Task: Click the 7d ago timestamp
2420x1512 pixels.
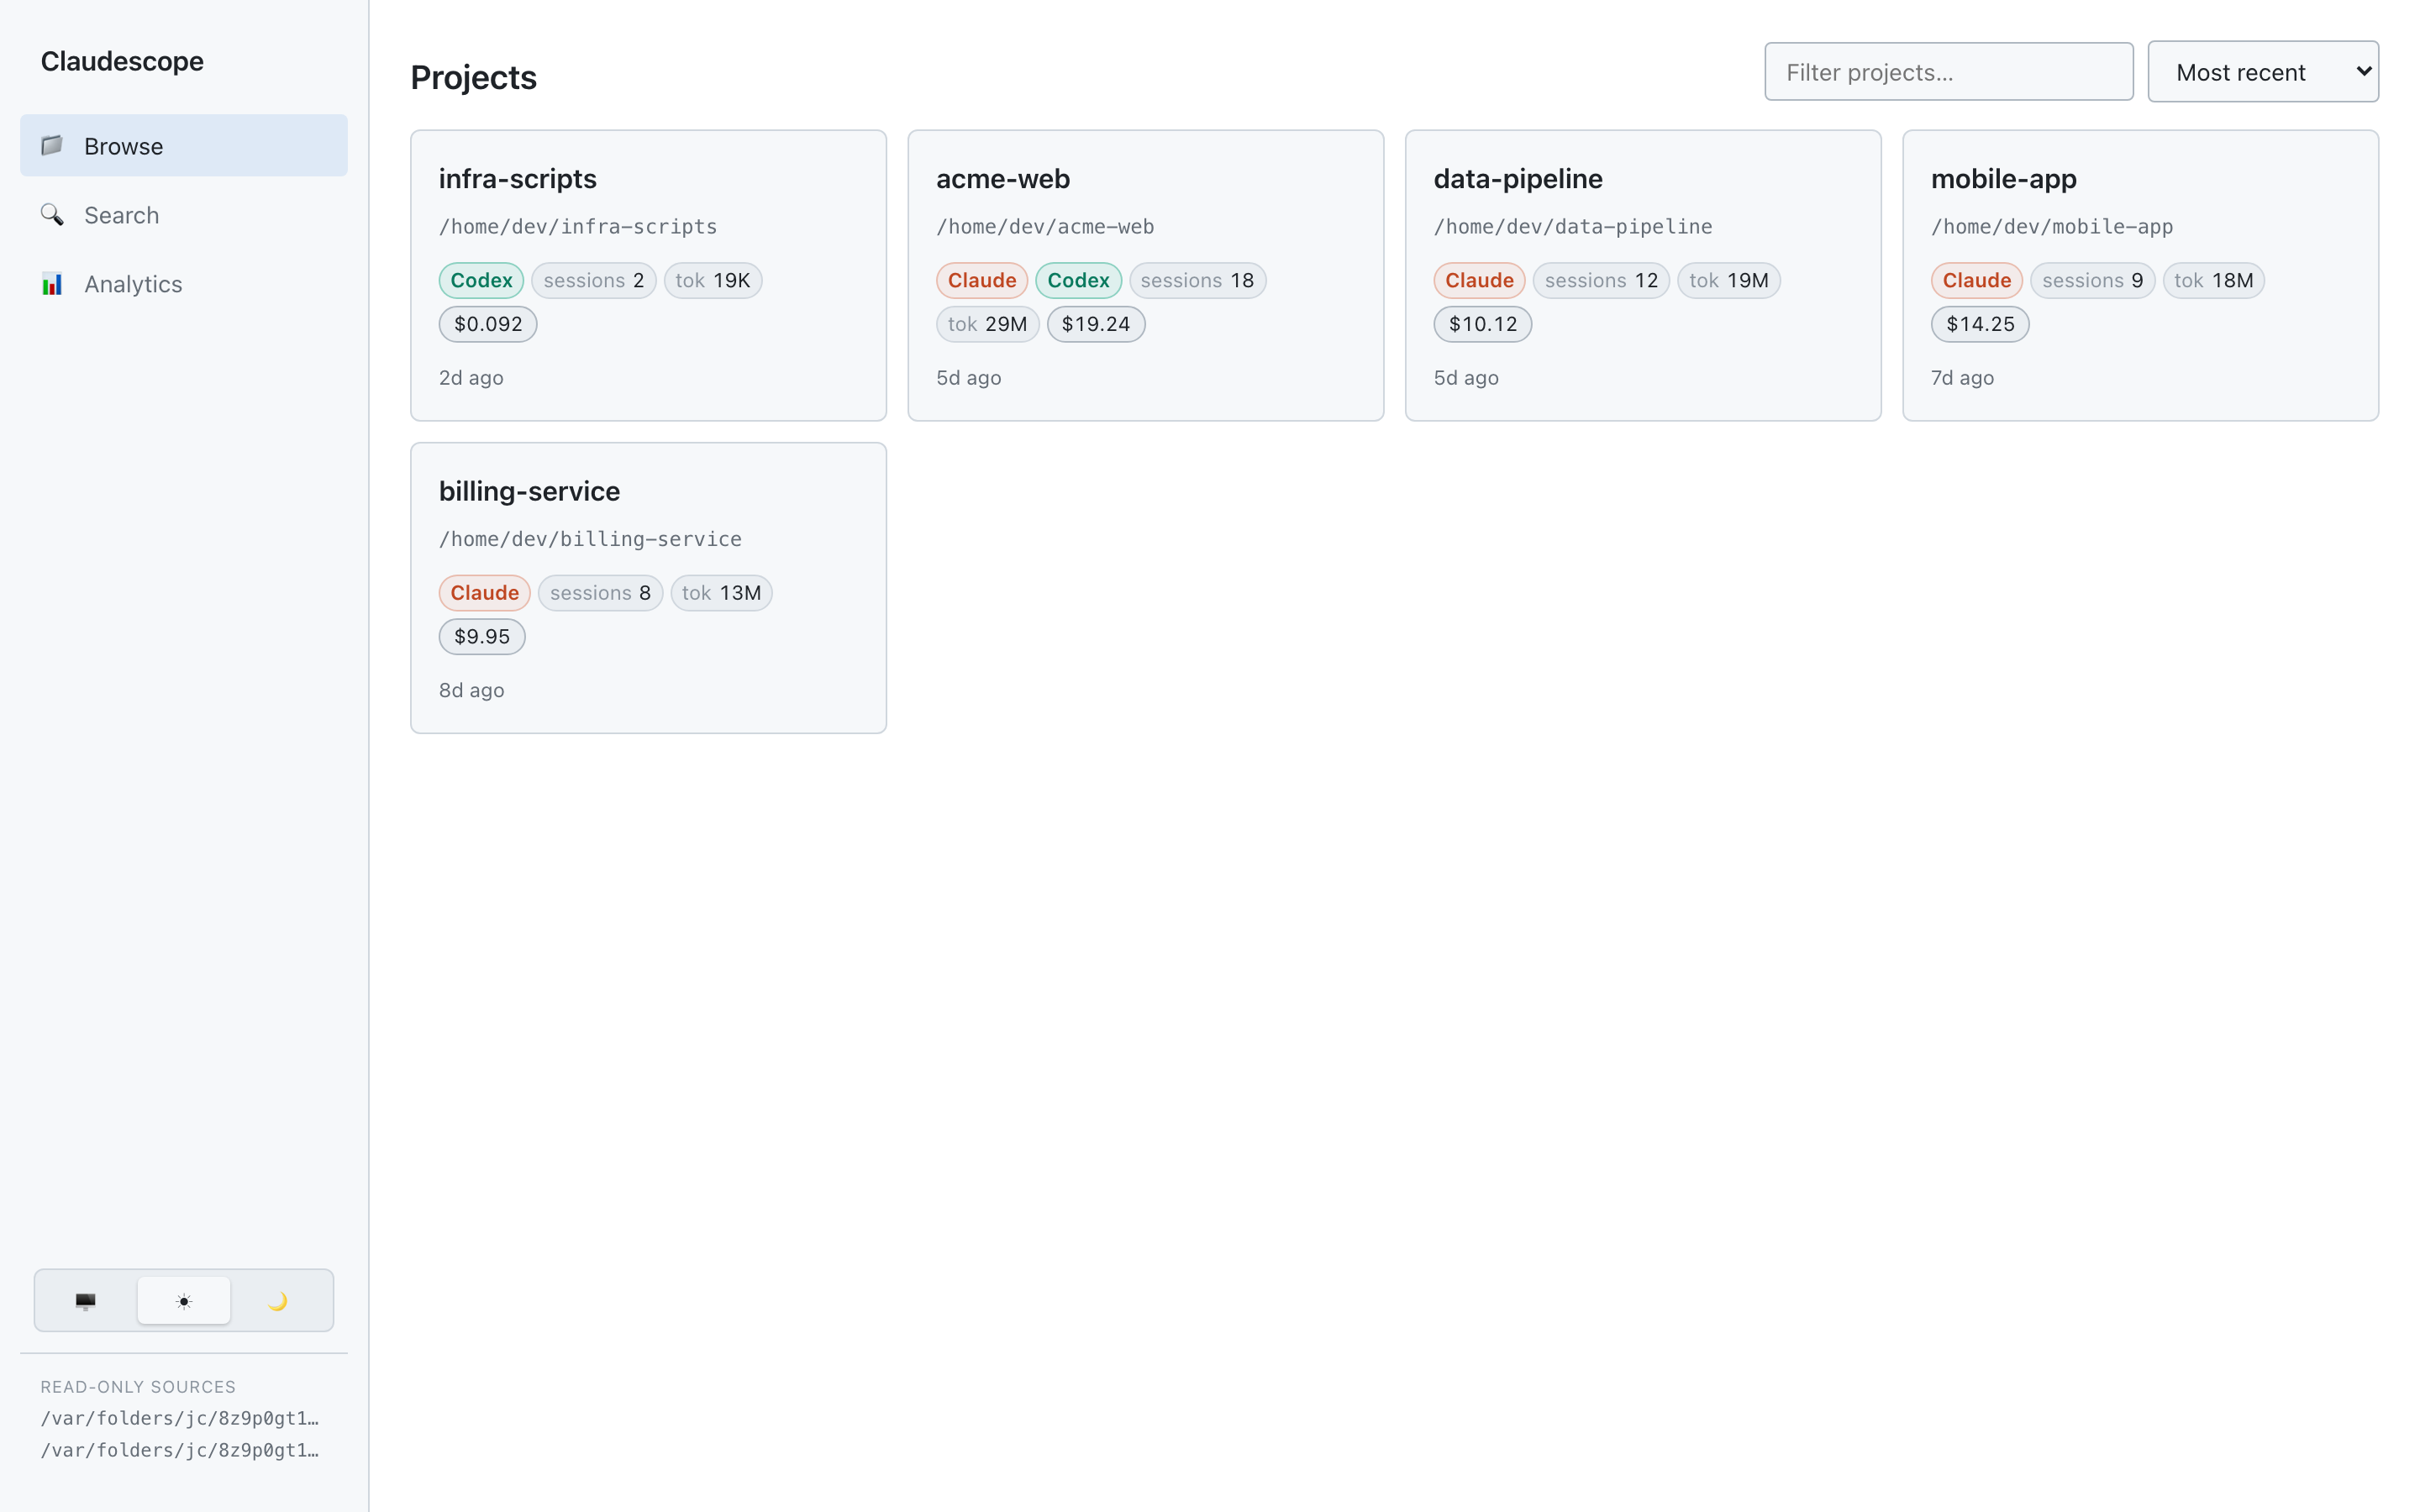Action: click(x=1962, y=378)
